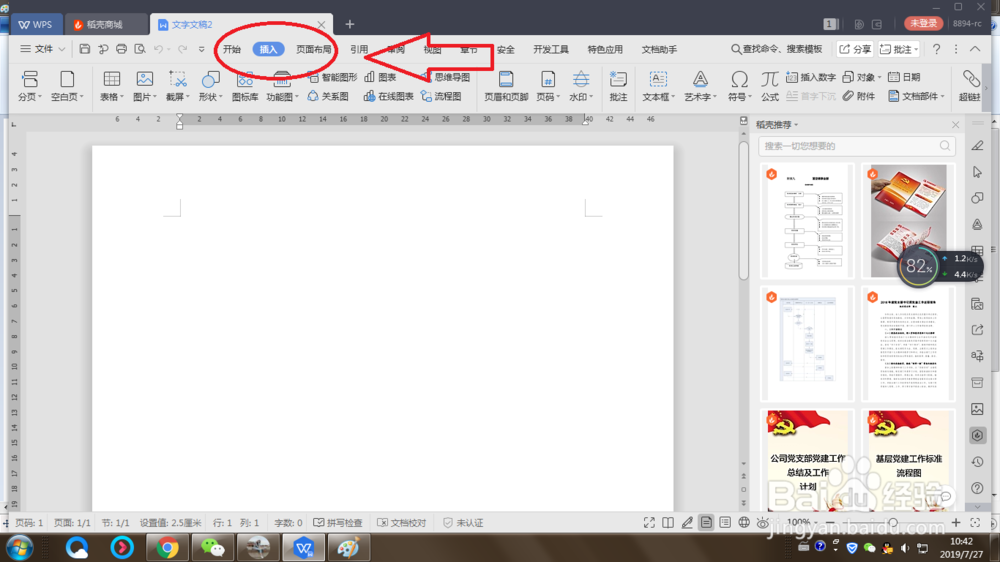1000x562 pixels.
Task: Open the Document Assistant (文档助手) tab
Action: point(659,49)
